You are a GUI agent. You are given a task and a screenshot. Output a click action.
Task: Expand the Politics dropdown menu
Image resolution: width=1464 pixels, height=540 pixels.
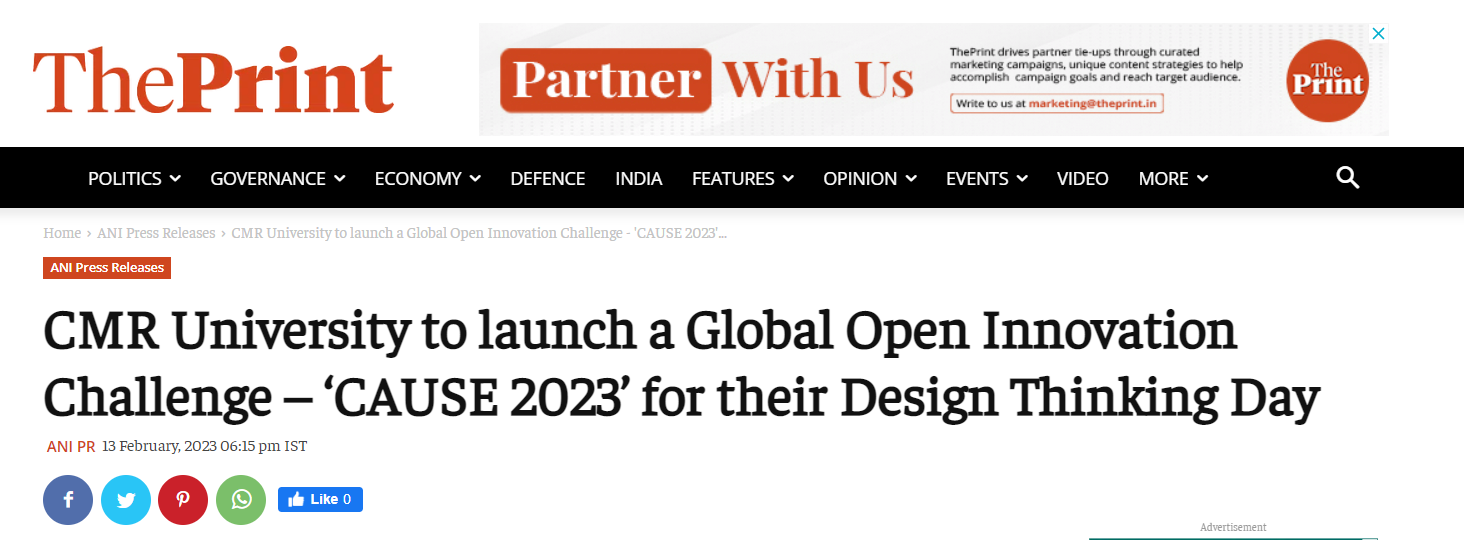click(134, 179)
